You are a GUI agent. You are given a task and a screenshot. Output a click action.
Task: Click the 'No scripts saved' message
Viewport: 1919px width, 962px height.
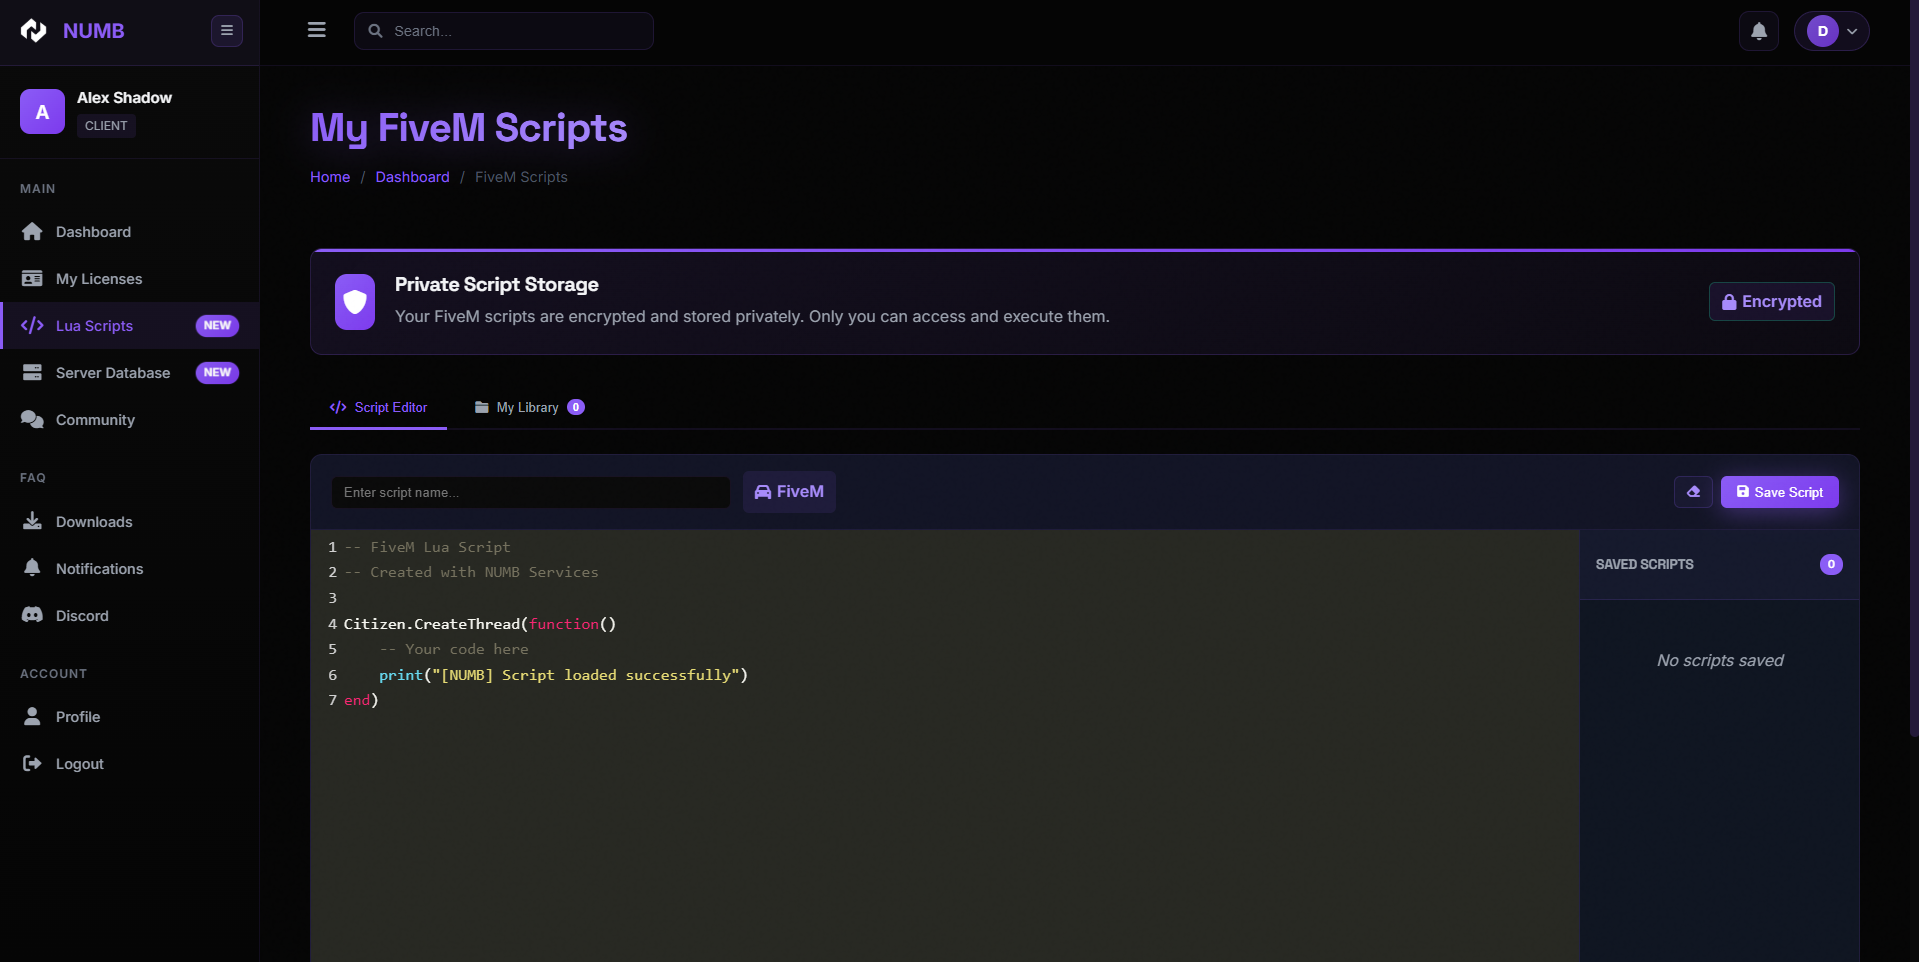point(1720,661)
